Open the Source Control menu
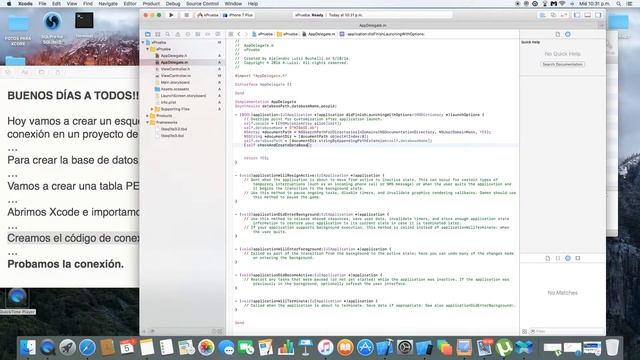This screenshot has height=360, width=640. click(202, 4)
